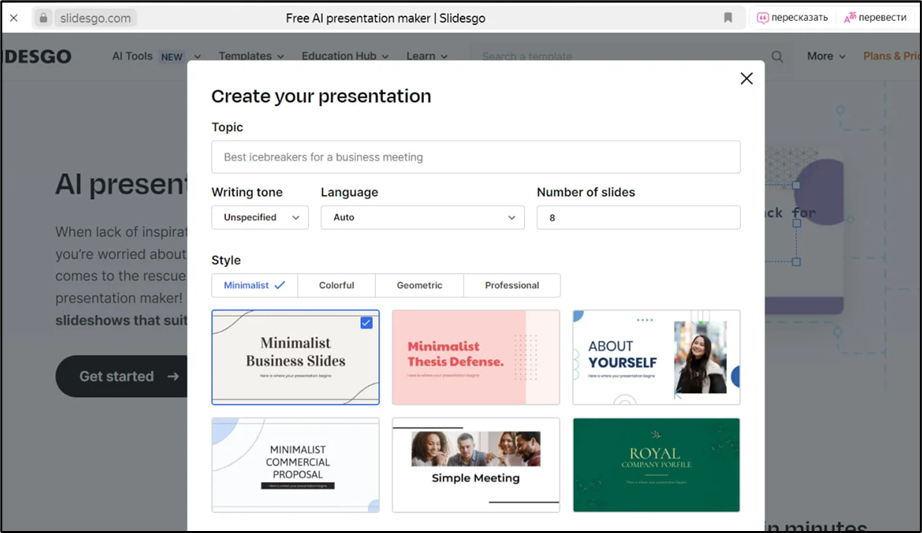This screenshot has height=533, width=922.
Task: Click the Topic input field
Action: pos(475,157)
